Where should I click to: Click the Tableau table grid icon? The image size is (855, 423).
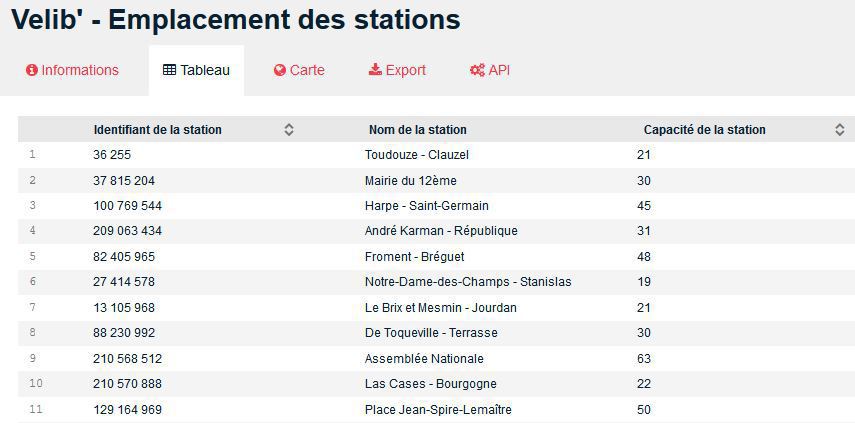(x=169, y=71)
